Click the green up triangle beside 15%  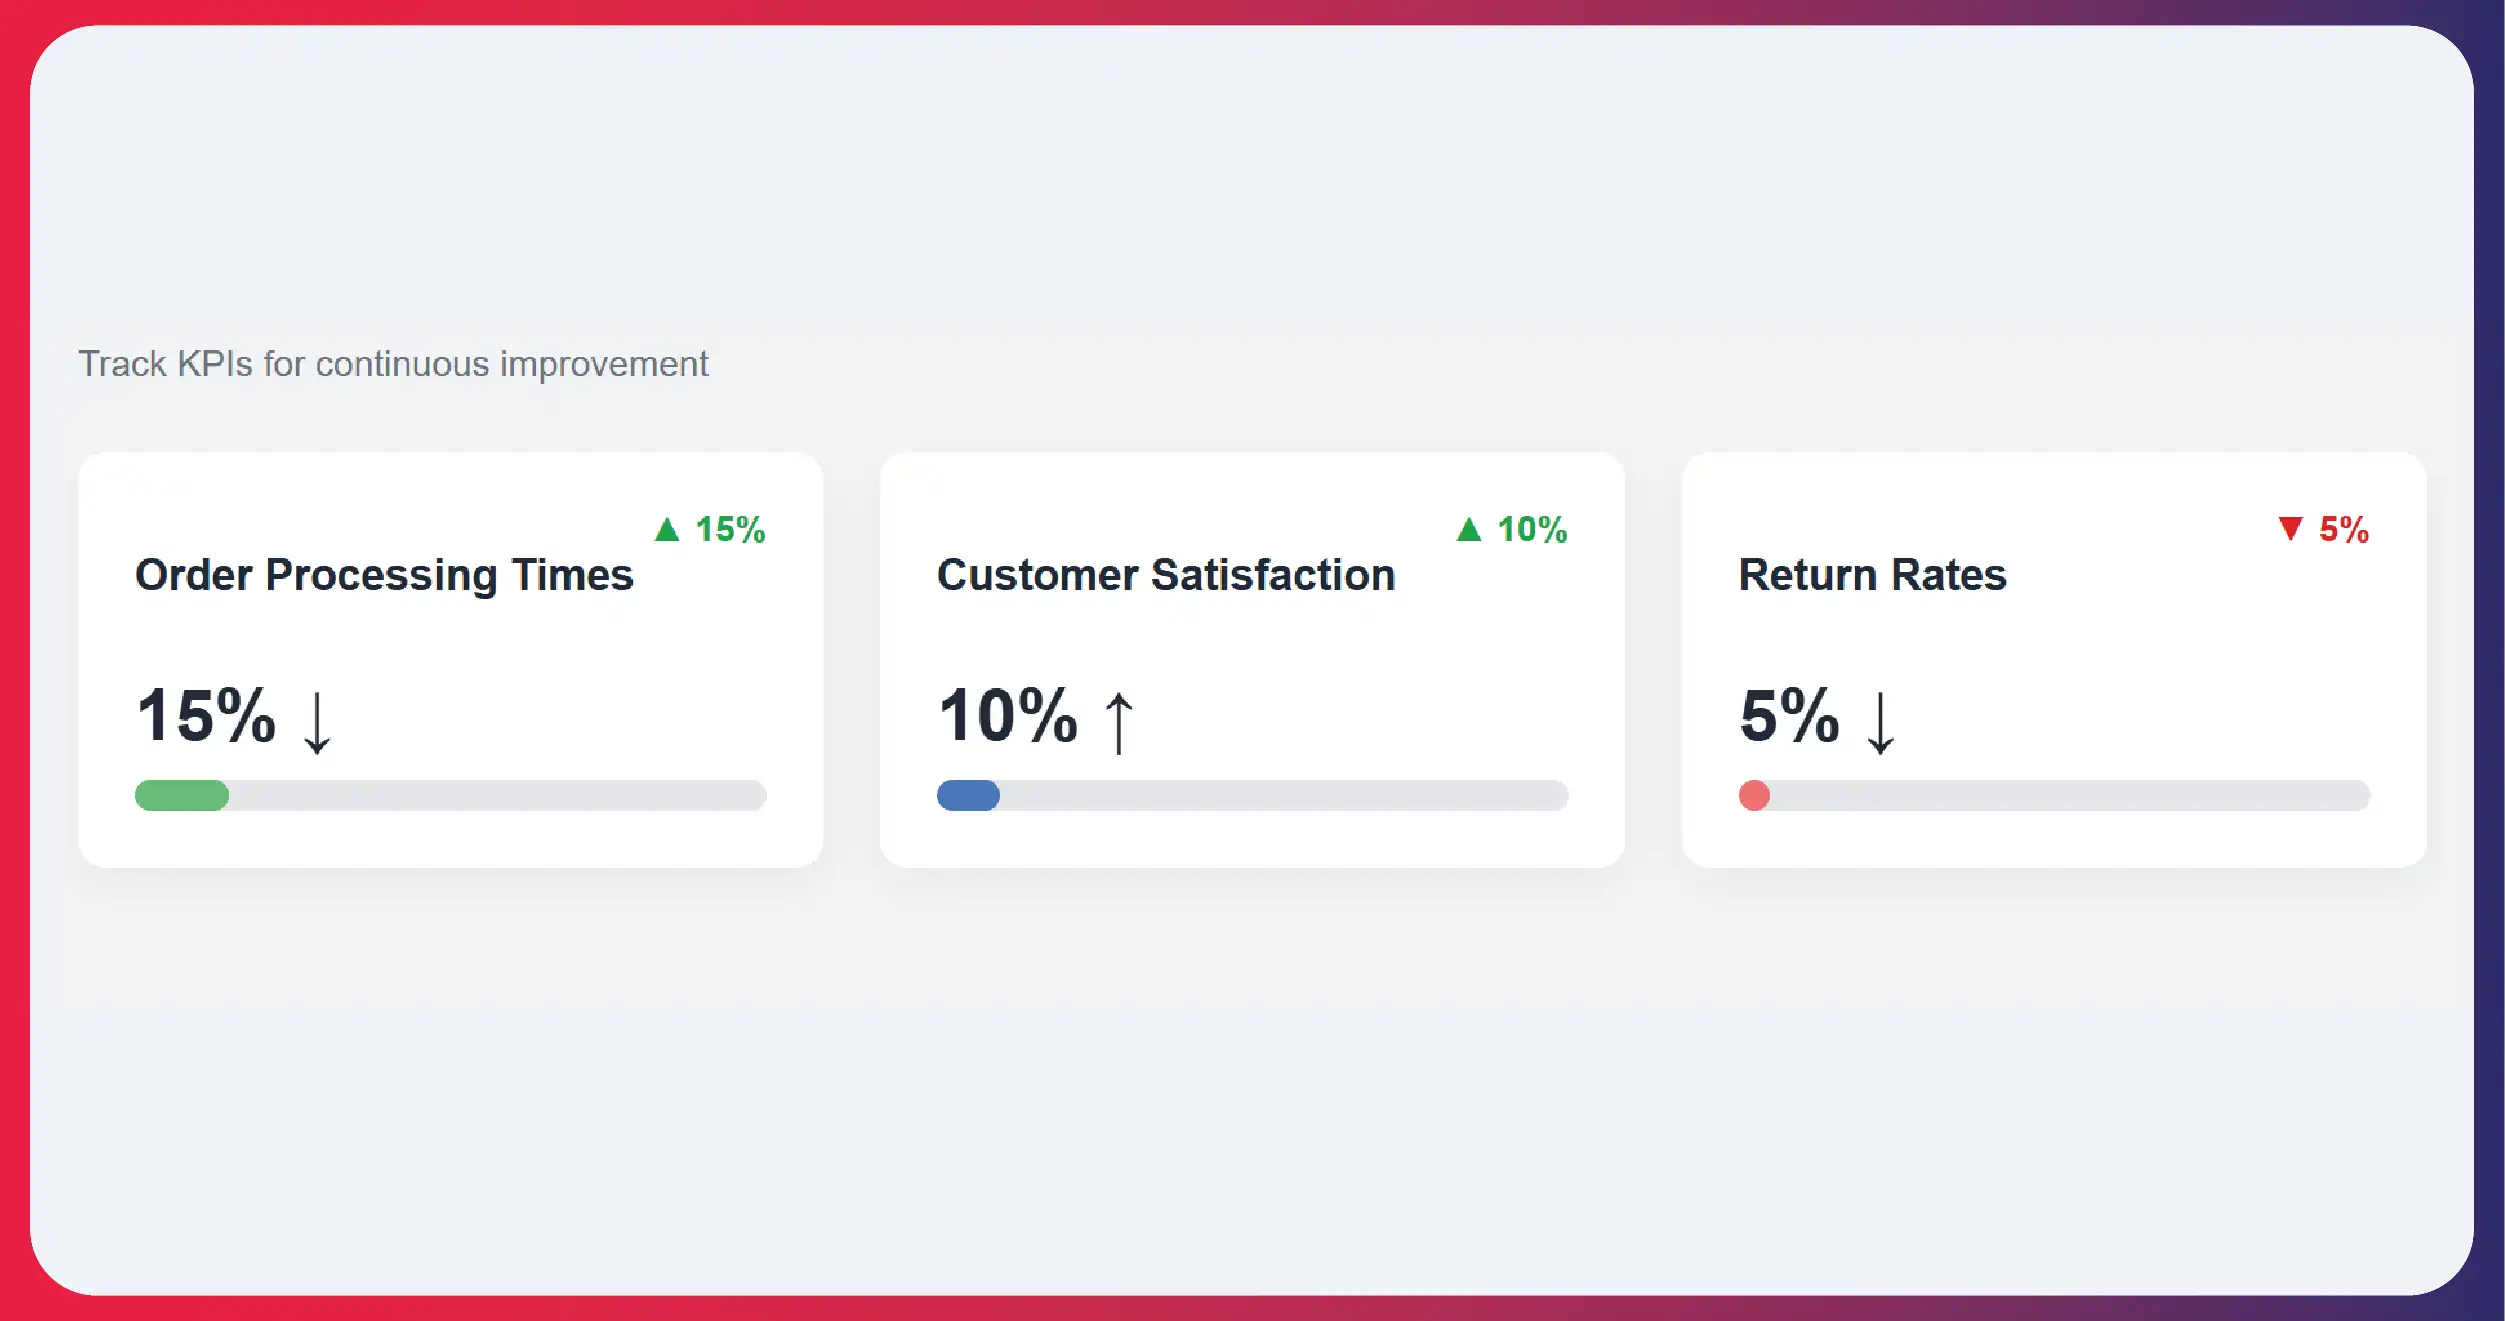tap(667, 530)
